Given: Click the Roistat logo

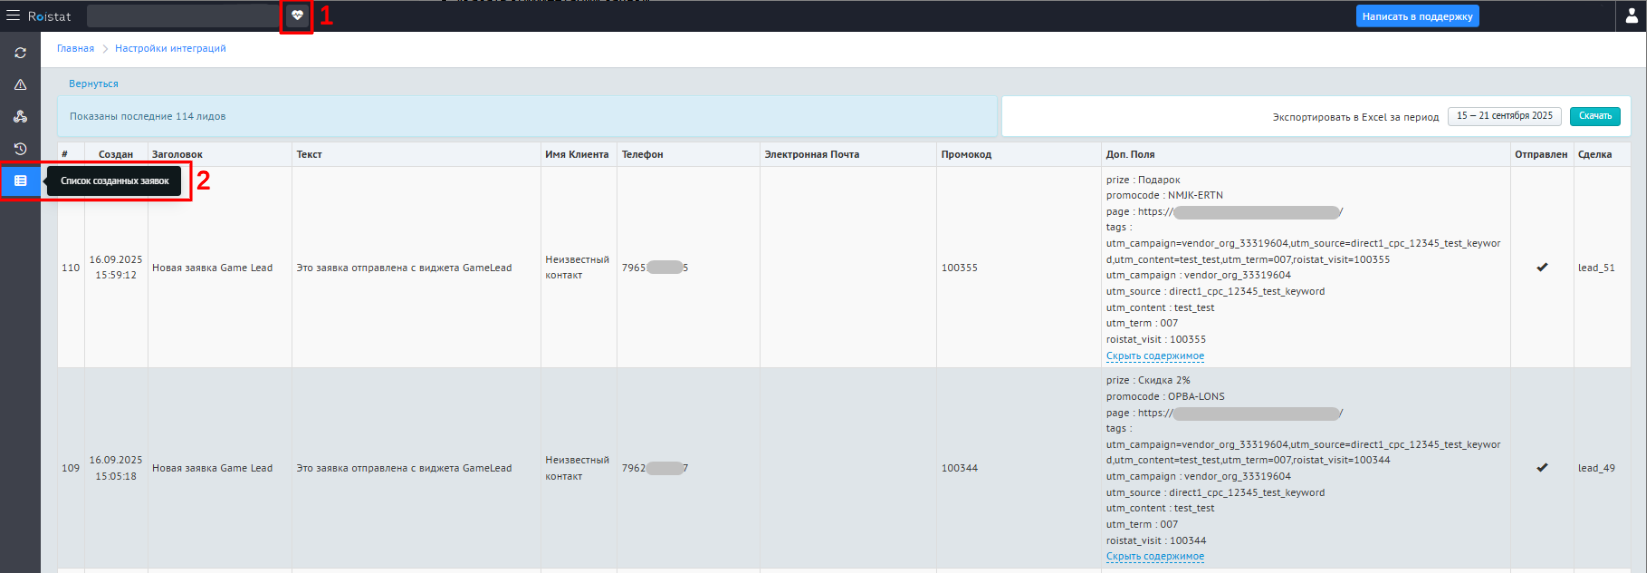Looking at the screenshot, I should 50,16.
